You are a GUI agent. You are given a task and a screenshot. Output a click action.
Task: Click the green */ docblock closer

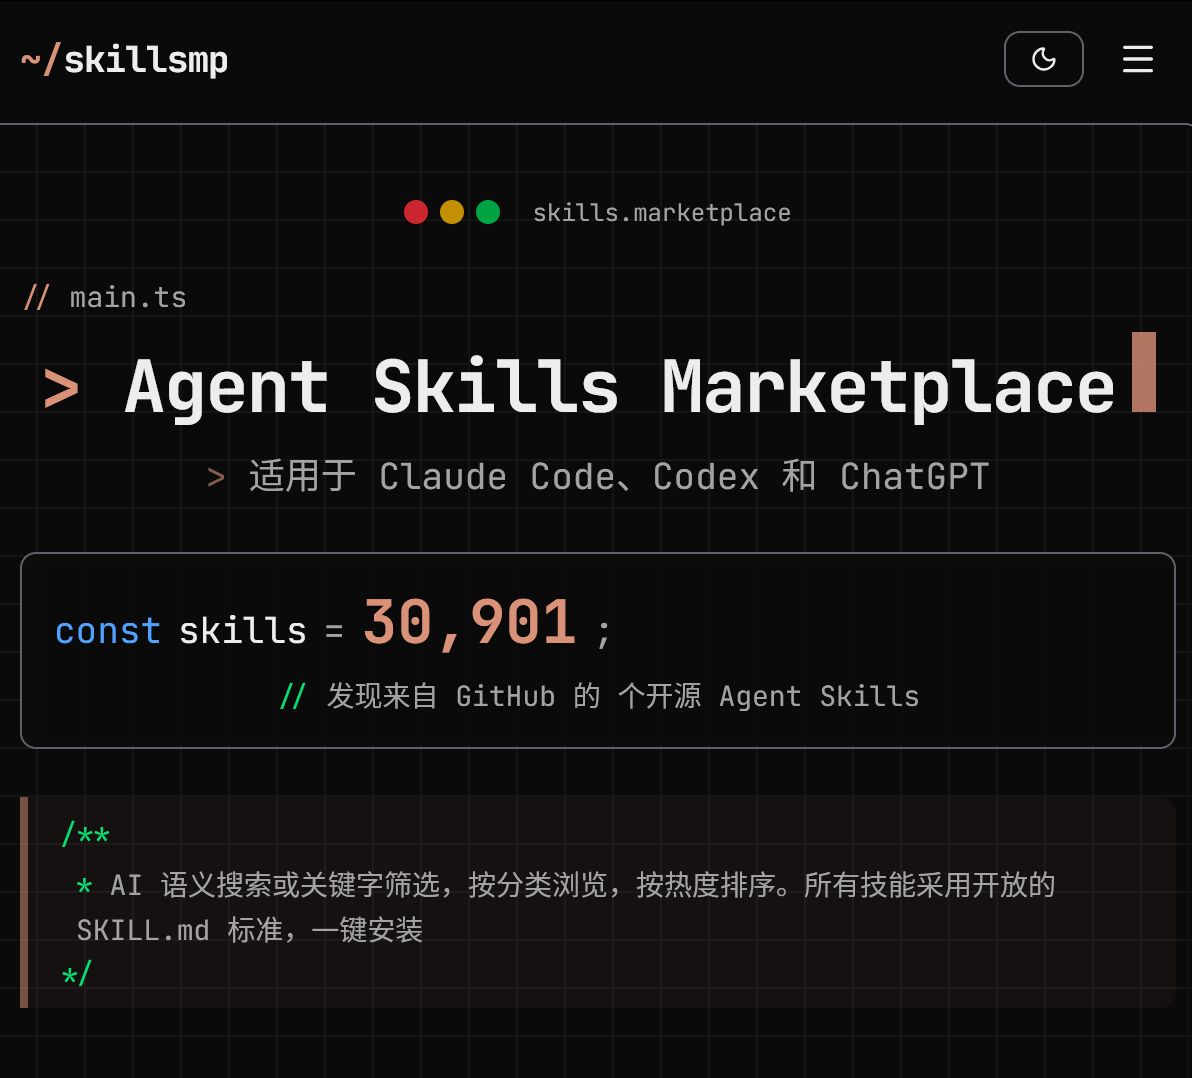coord(78,971)
